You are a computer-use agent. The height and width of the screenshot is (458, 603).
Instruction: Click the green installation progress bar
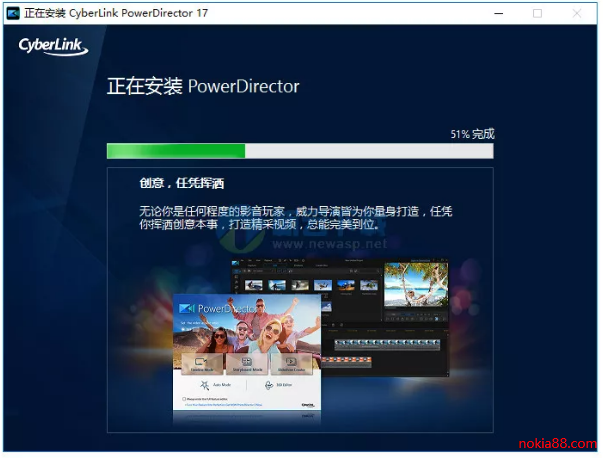pyautogui.click(x=176, y=150)
